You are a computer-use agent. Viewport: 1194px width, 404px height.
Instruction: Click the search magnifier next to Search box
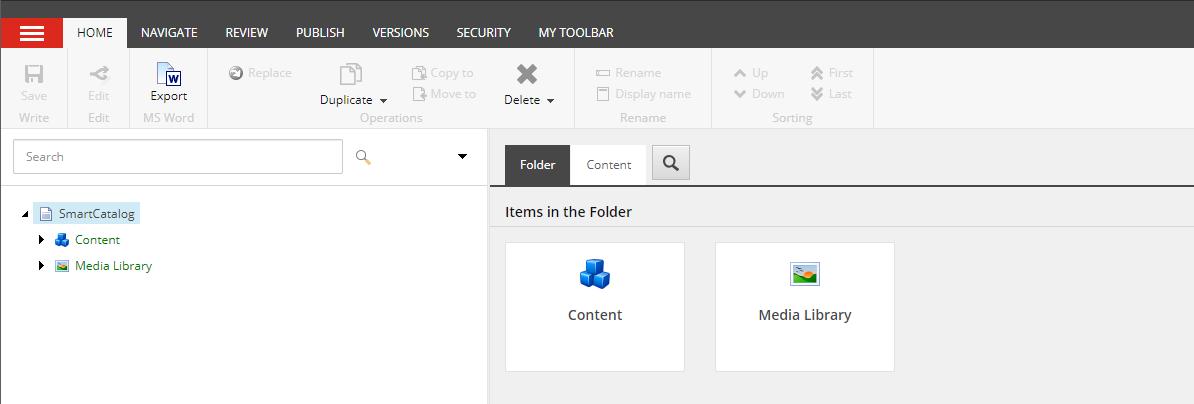tap(363, 157)
